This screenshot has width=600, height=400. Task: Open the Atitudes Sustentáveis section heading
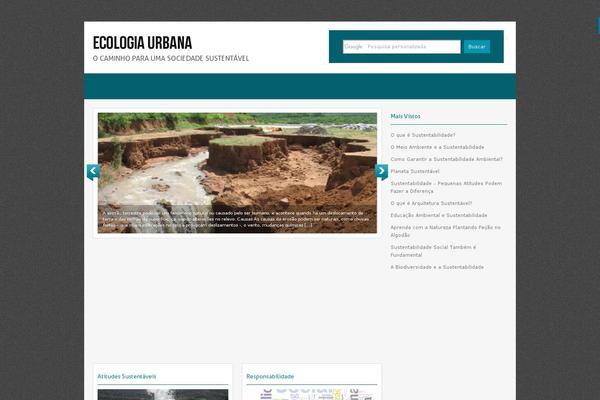coord(127,376)
